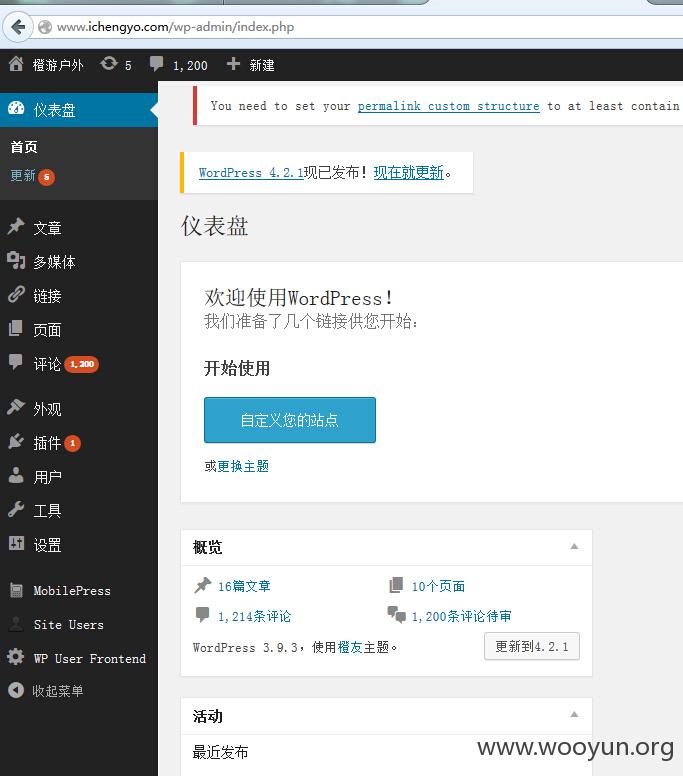Screen dimensions: 683x776
Task: Open the 10个页面 pages count link
Action: click(x=439, y=586)
